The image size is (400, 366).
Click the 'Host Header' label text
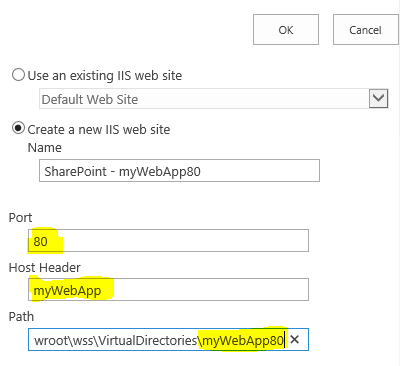[x=45, y=267]
